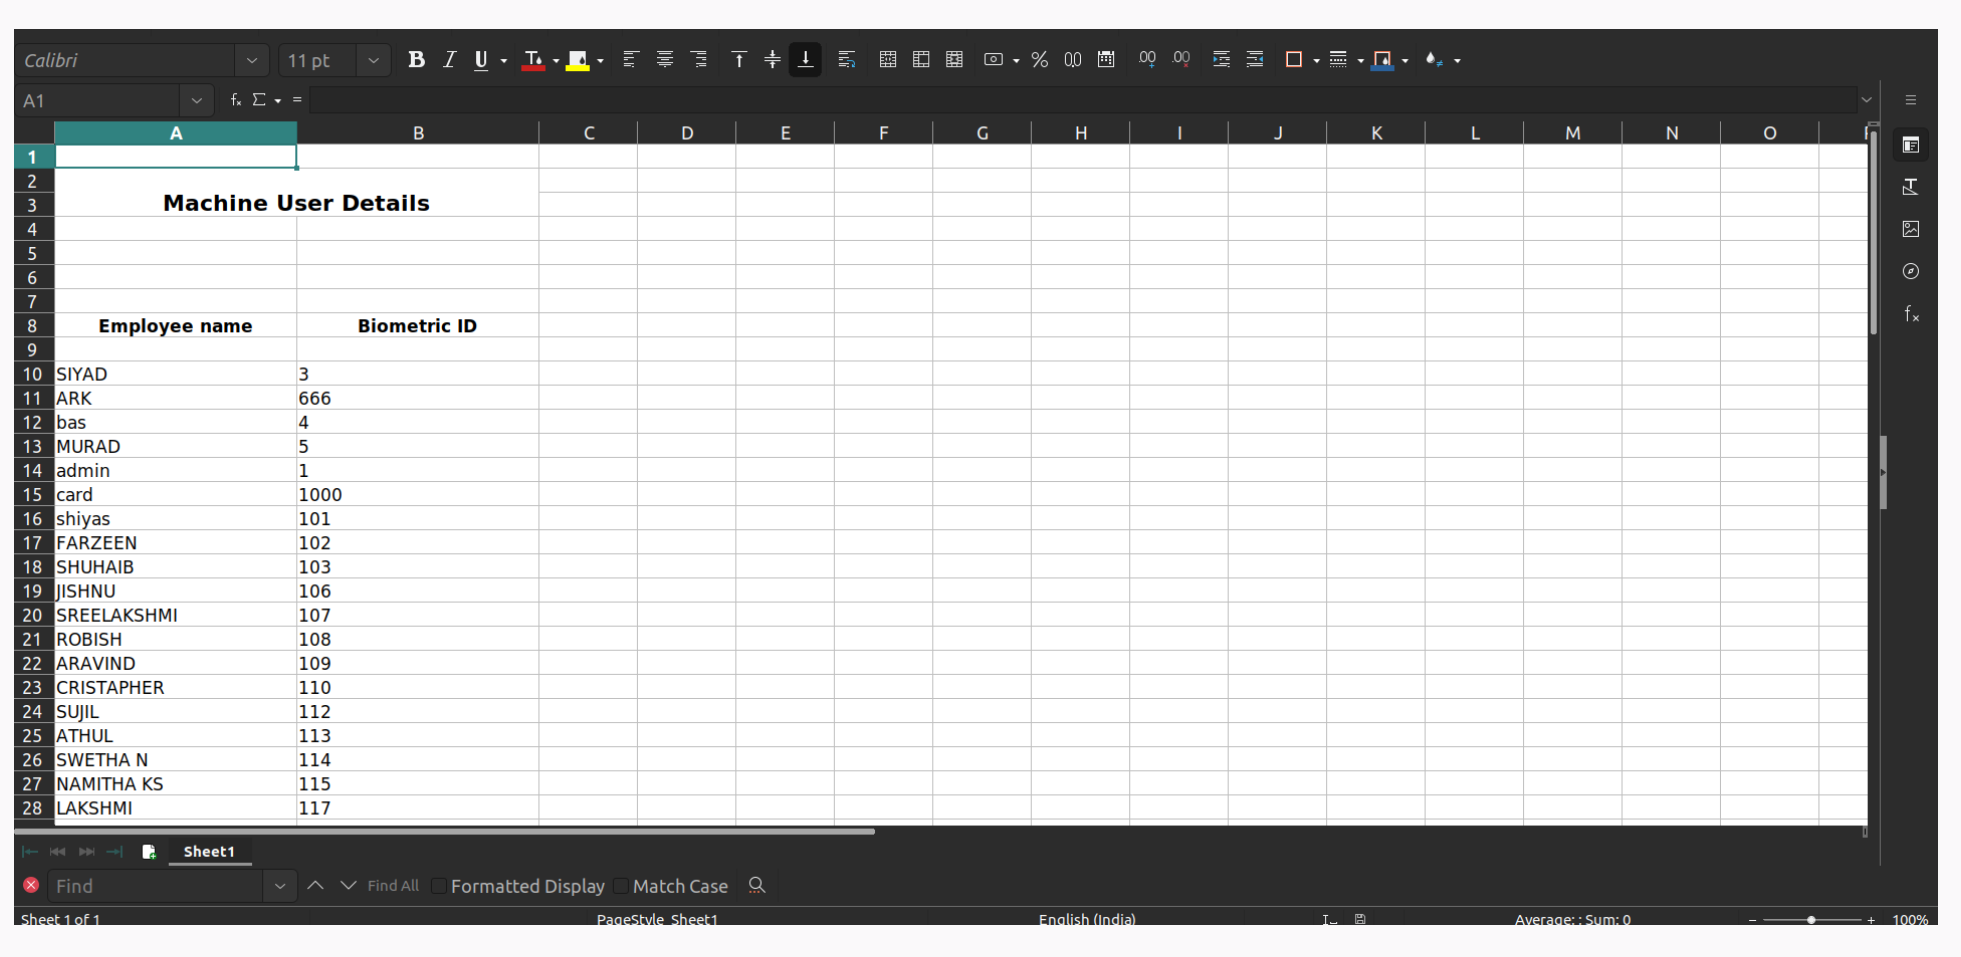Open the sidebar Gallery panel
Image resolution: width=1961 pixels, height=957 pixels.
pos(1911,229)
